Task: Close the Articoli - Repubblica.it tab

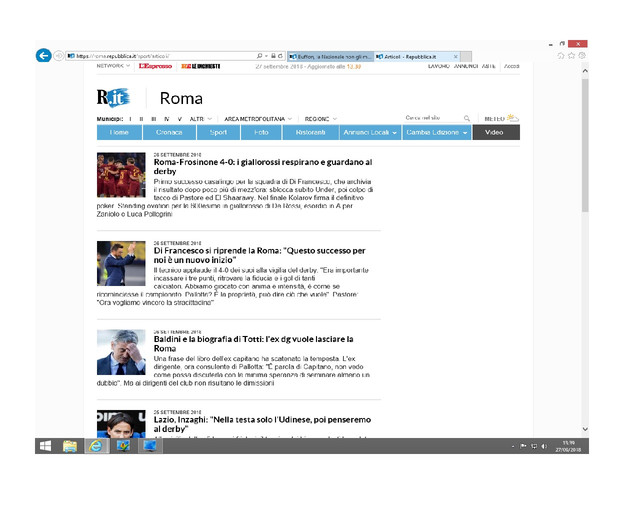Action: (456, 57)
